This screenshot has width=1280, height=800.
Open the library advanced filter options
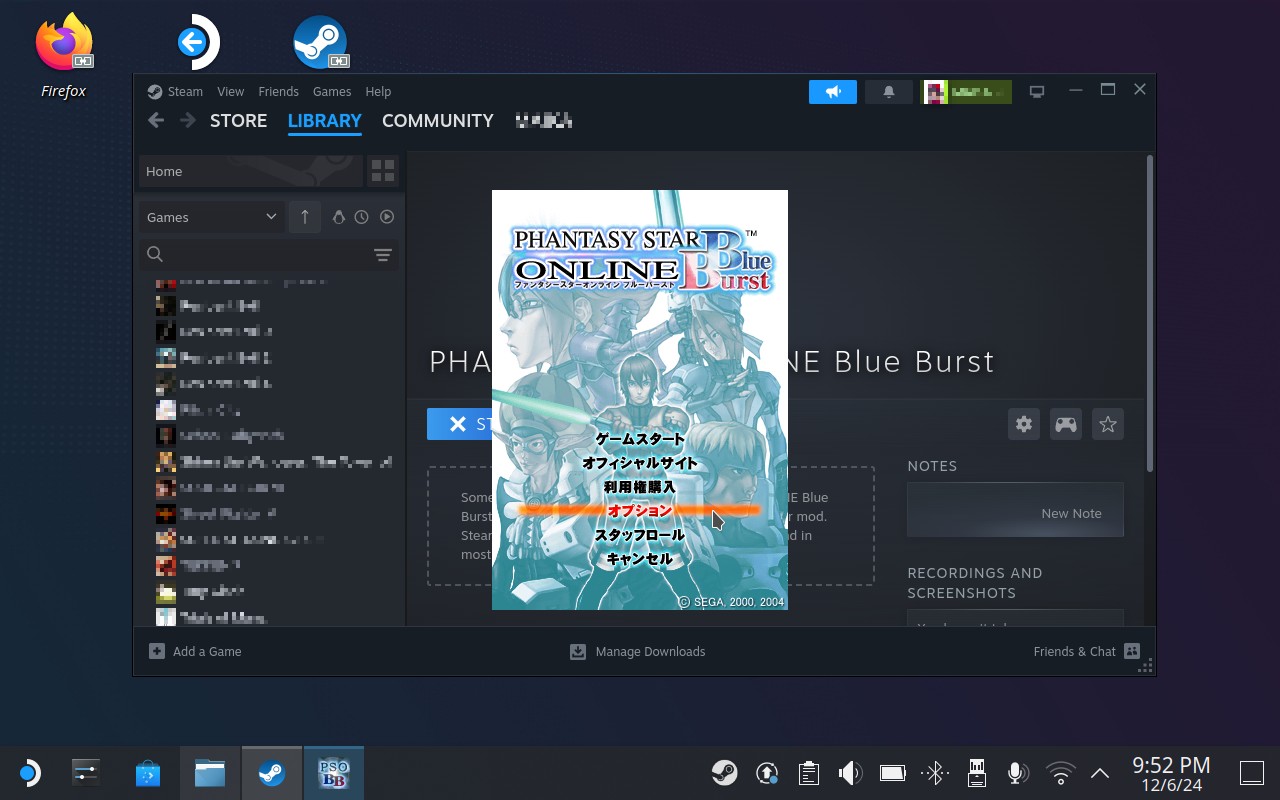click(x=382, y=255)
